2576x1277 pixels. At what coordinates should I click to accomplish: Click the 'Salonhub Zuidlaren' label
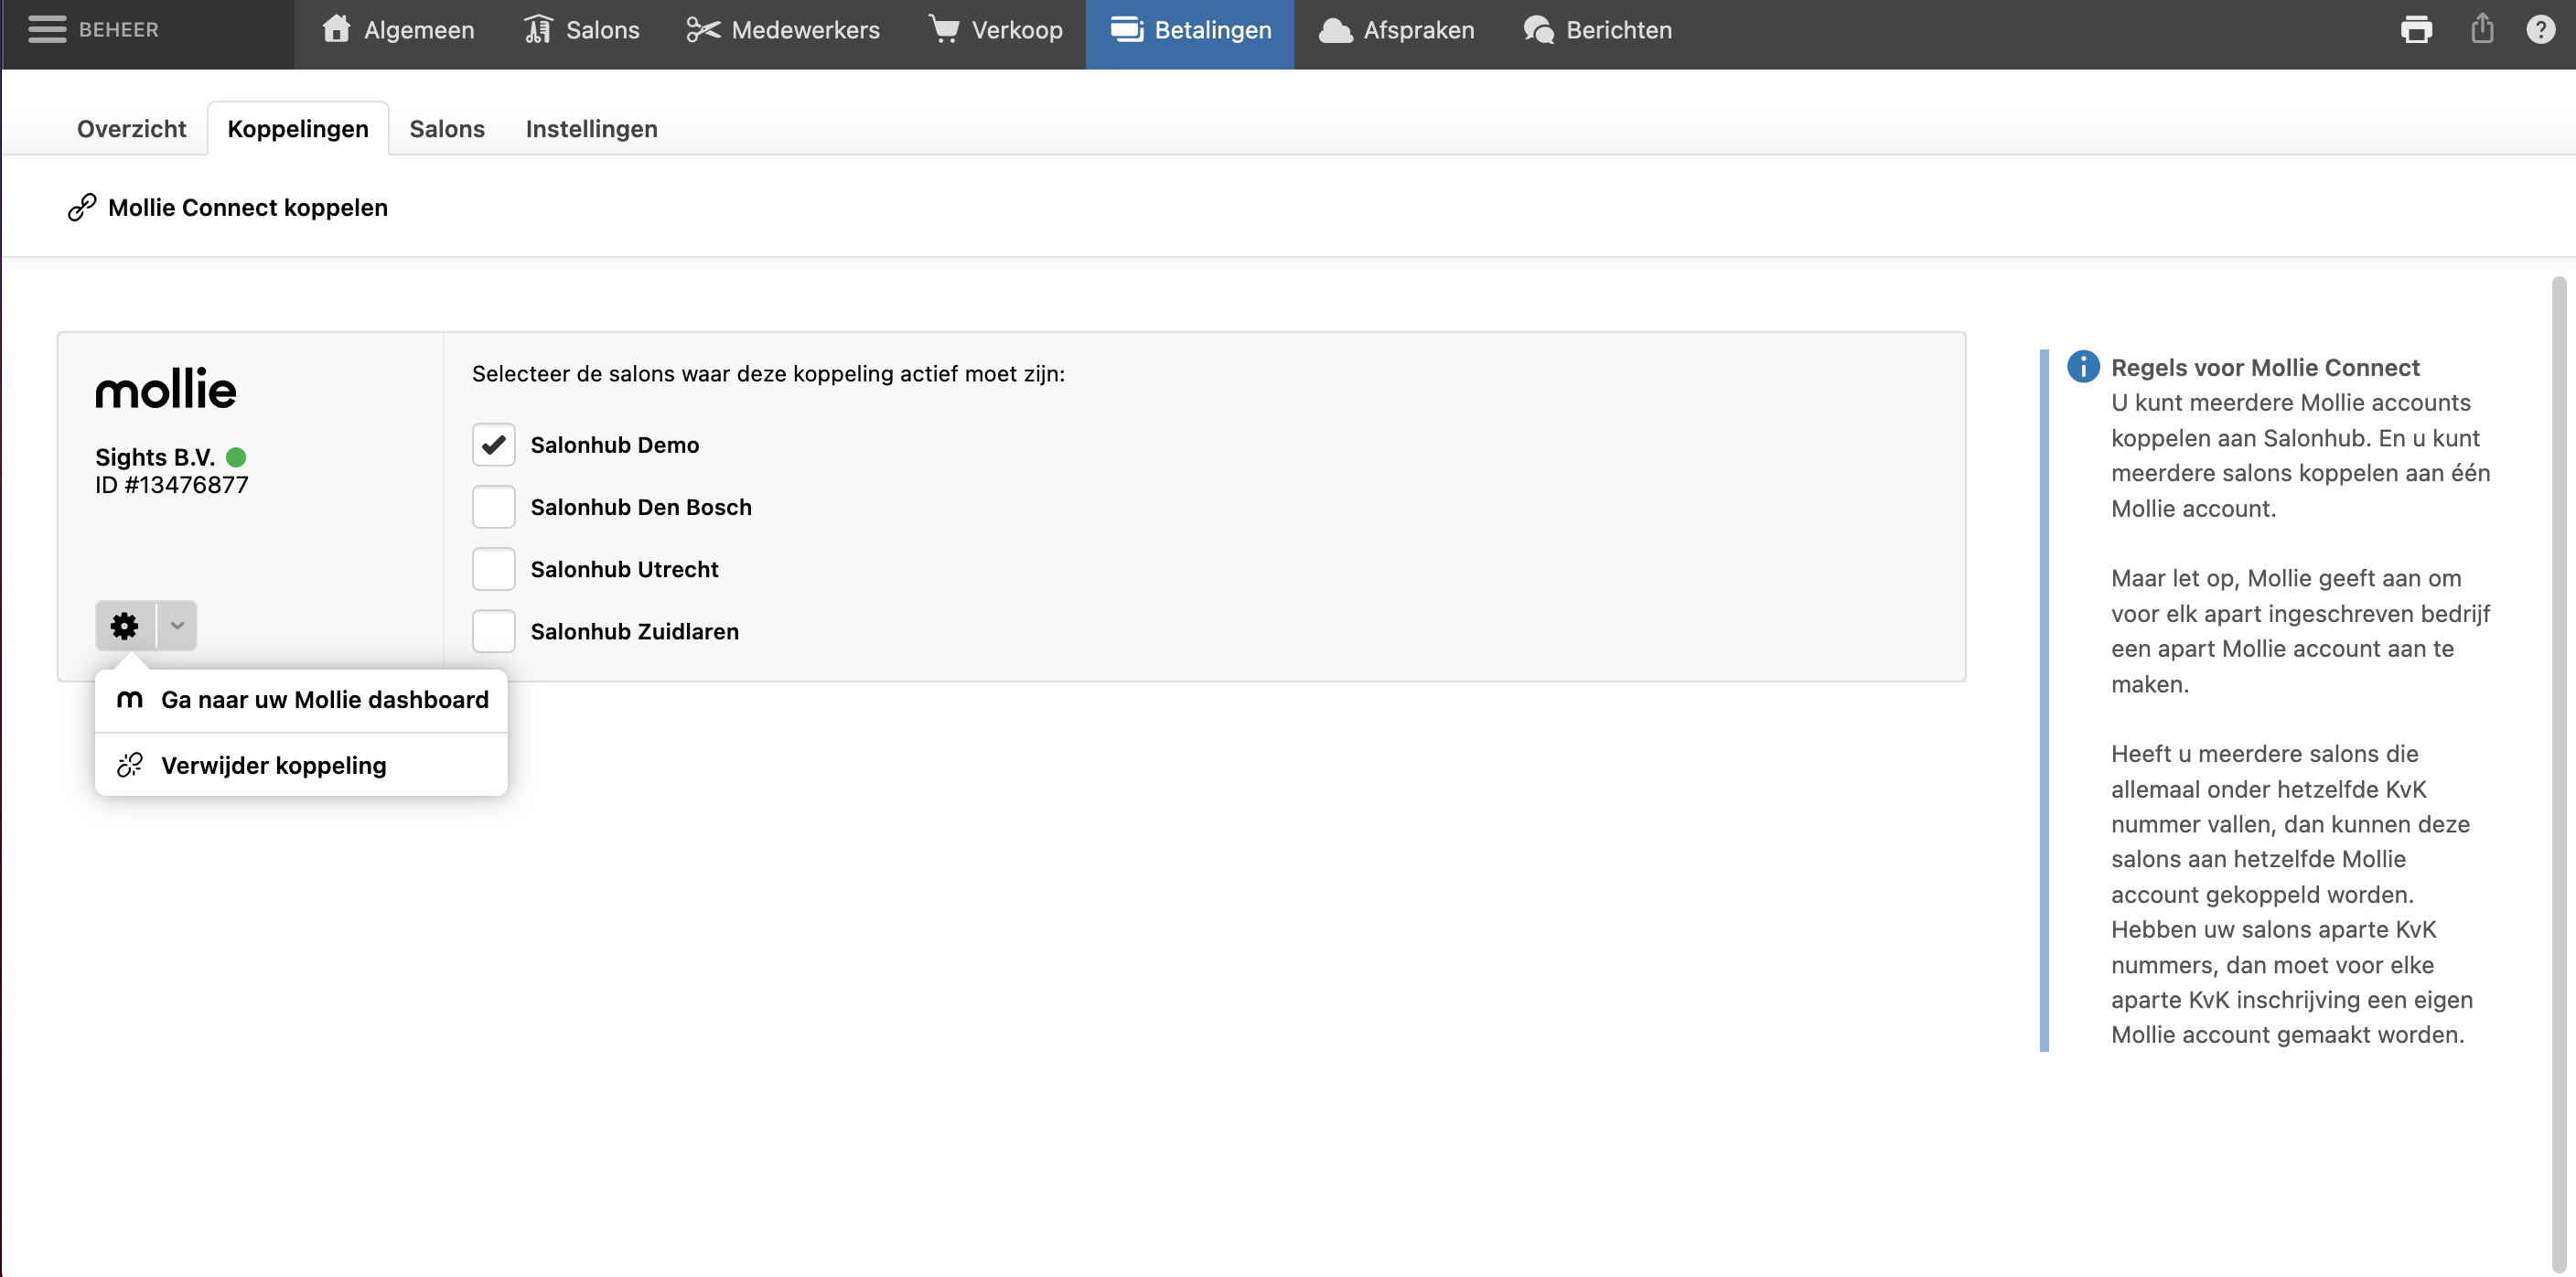coord(635,631)
